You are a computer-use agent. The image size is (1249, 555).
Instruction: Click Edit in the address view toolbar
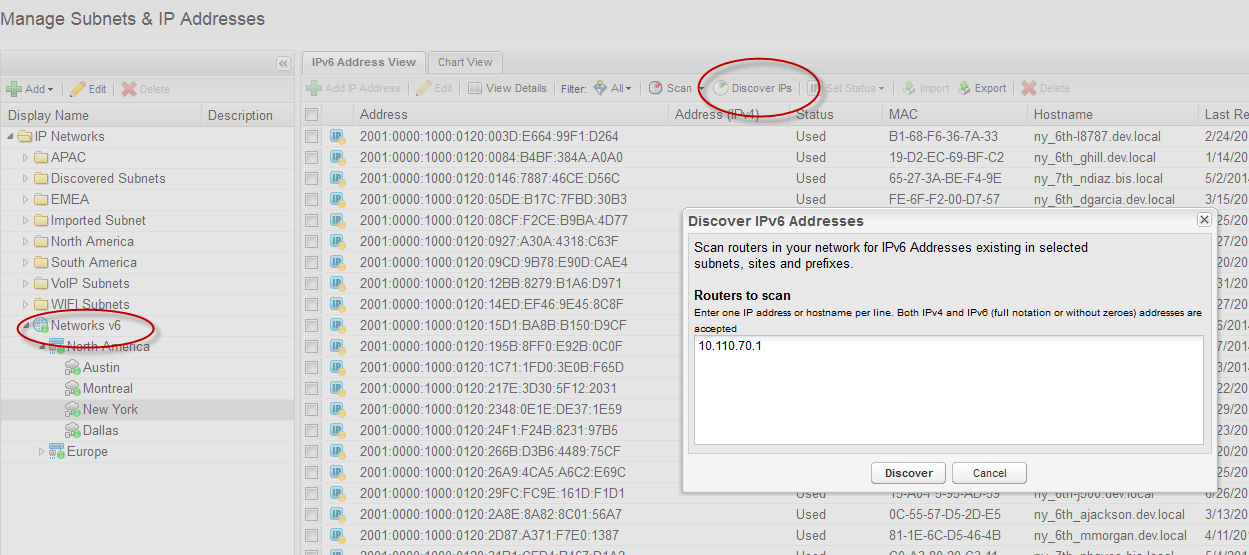(434, 88)
